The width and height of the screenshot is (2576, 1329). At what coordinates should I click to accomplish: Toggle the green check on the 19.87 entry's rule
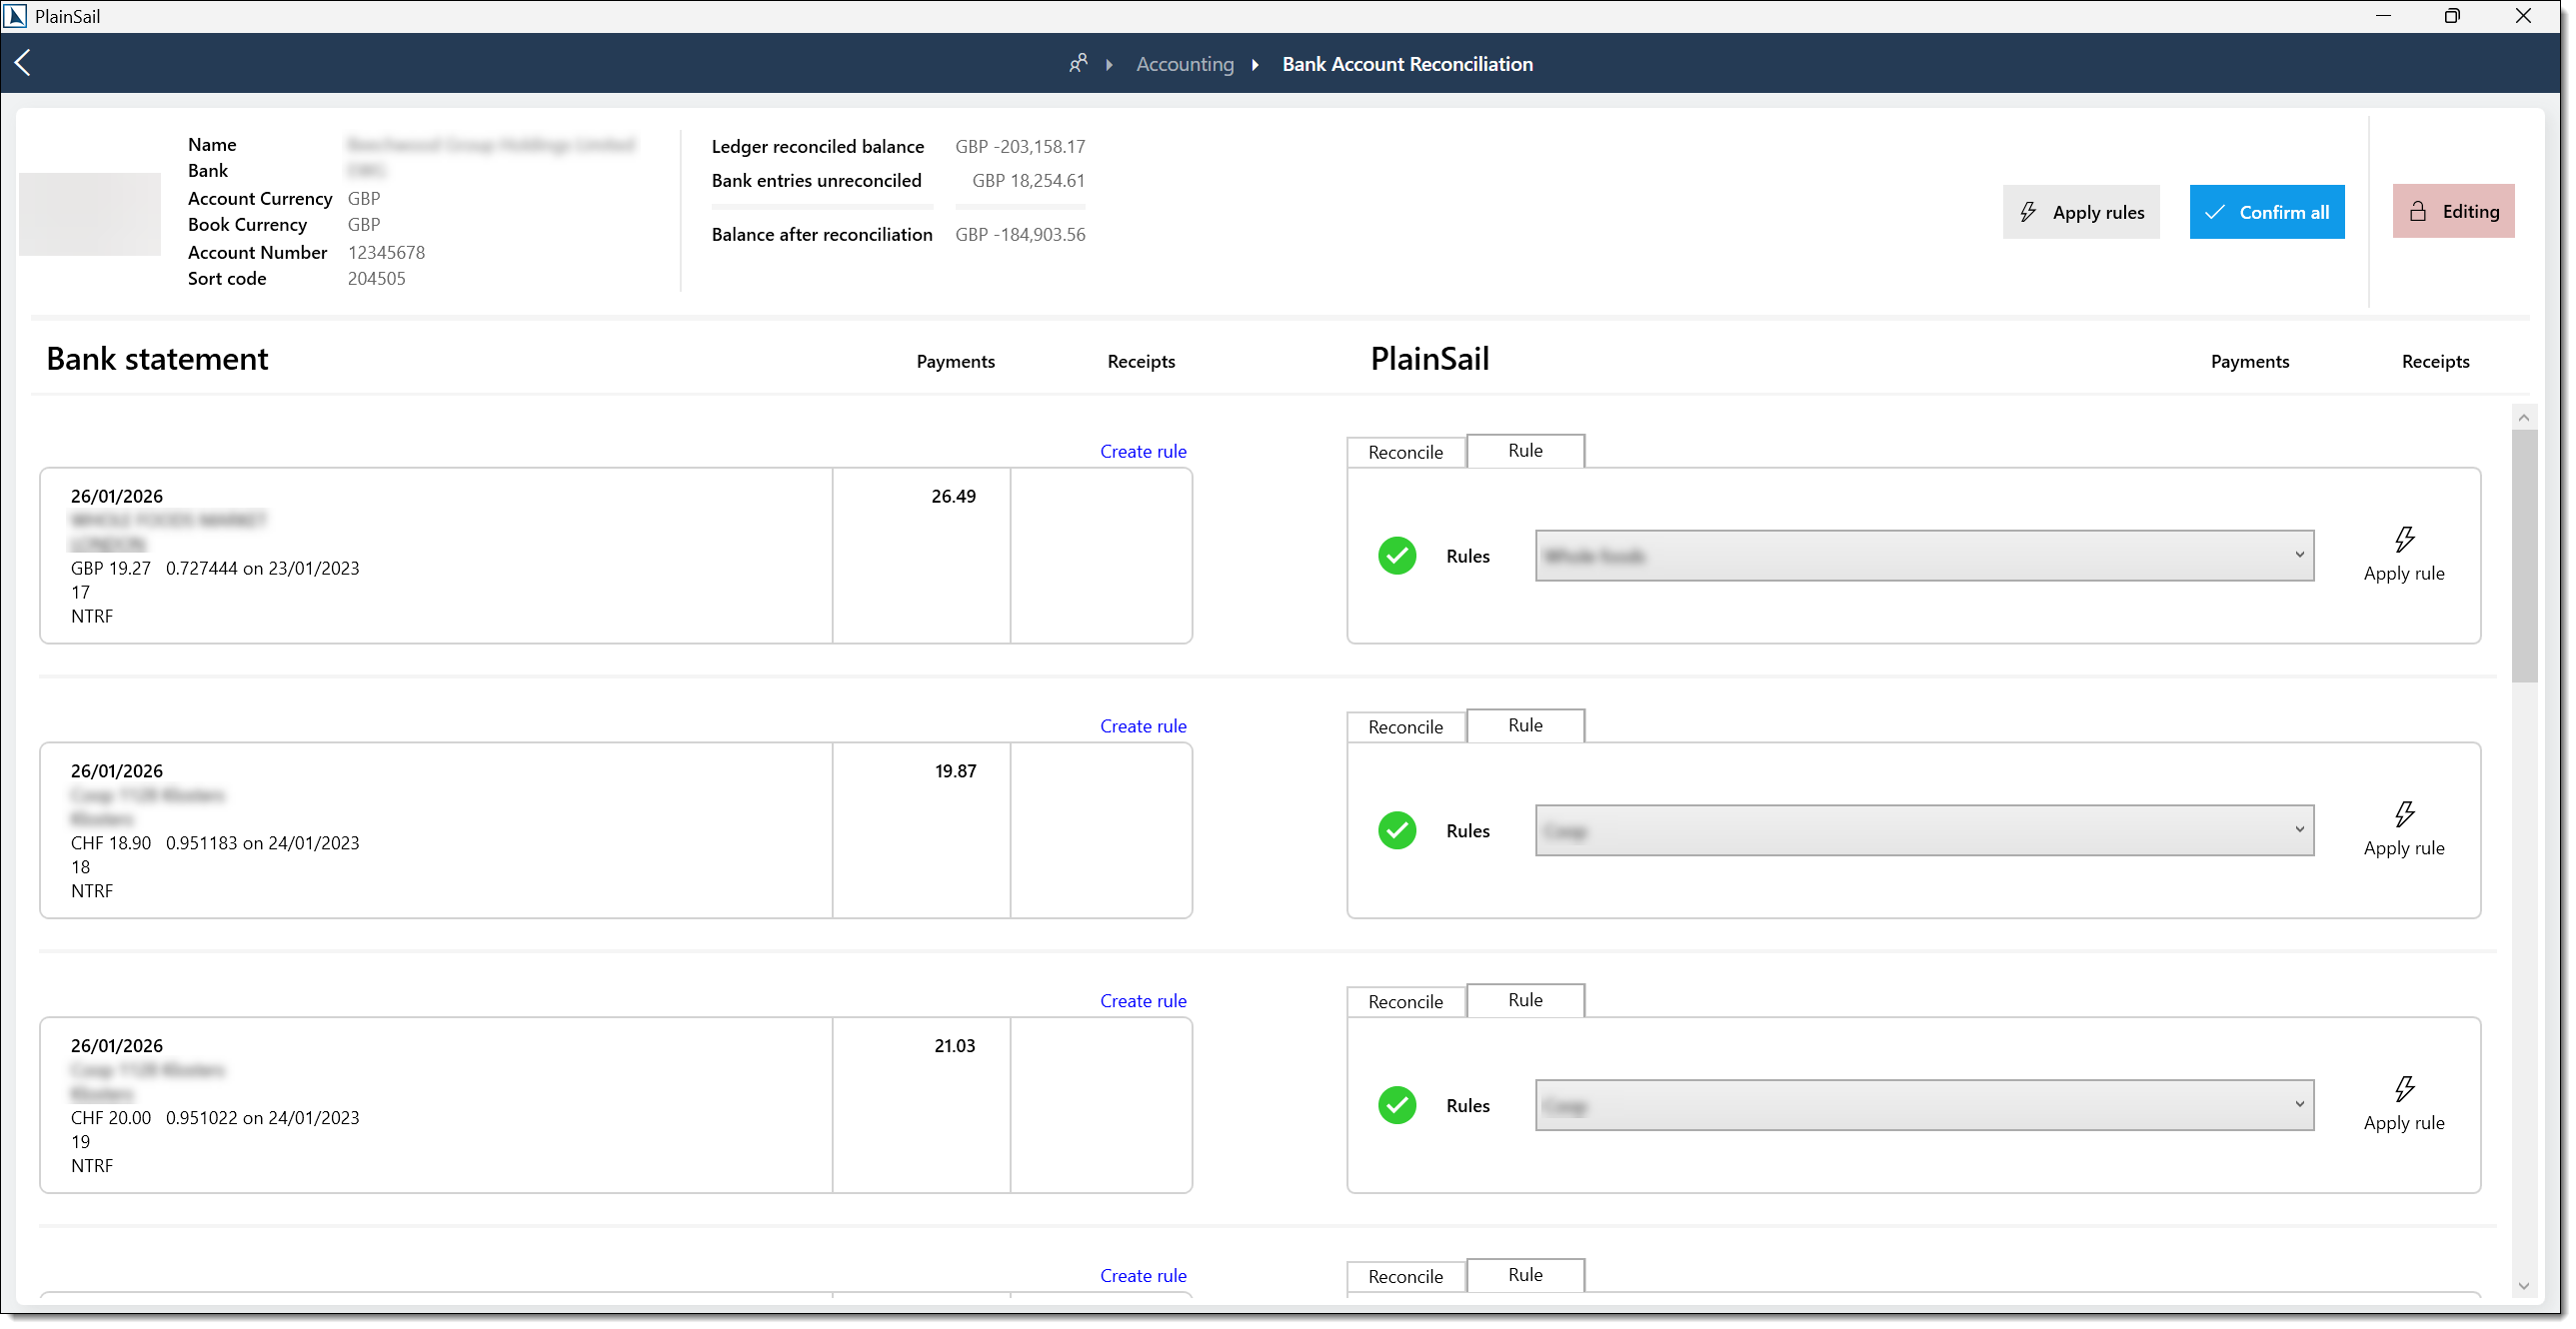tap(1397, 830)
